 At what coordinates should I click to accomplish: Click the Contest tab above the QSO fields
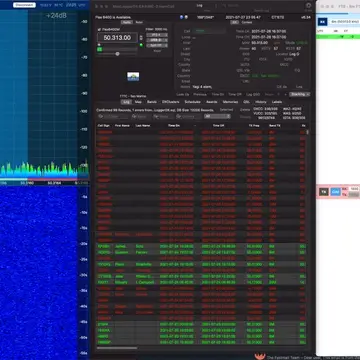click(247, 22)
